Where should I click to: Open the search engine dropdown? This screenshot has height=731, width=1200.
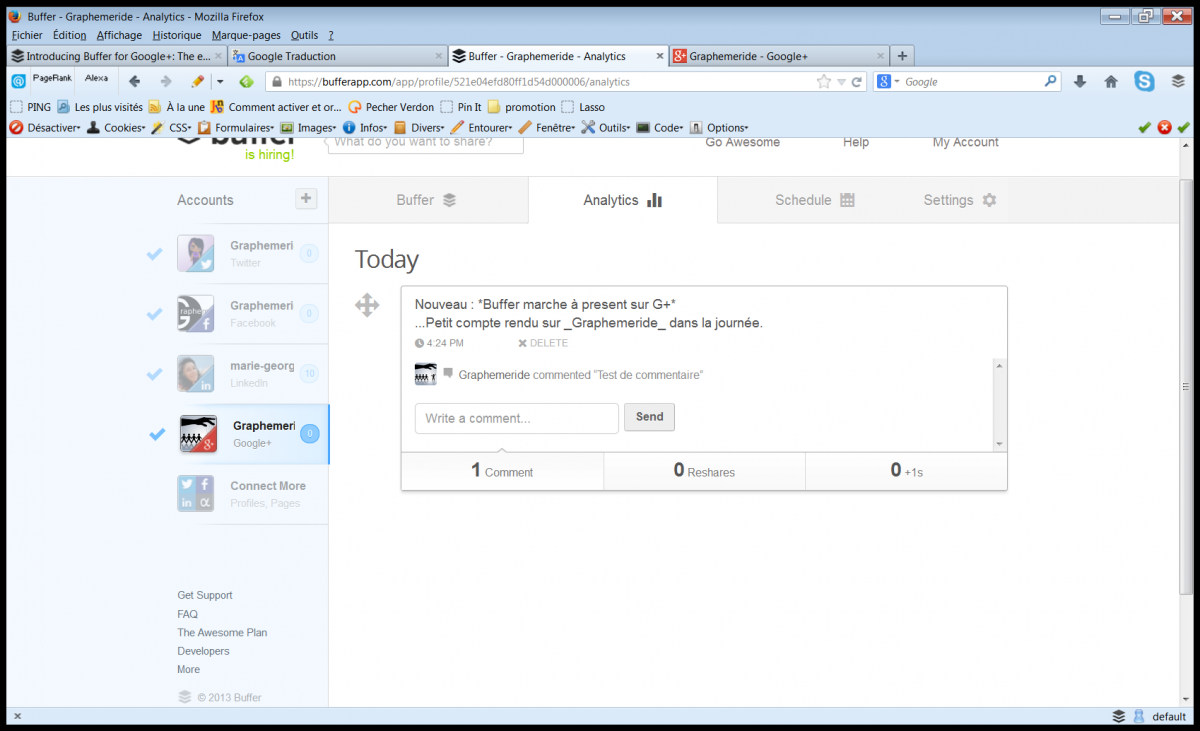[x=888, y=82]
